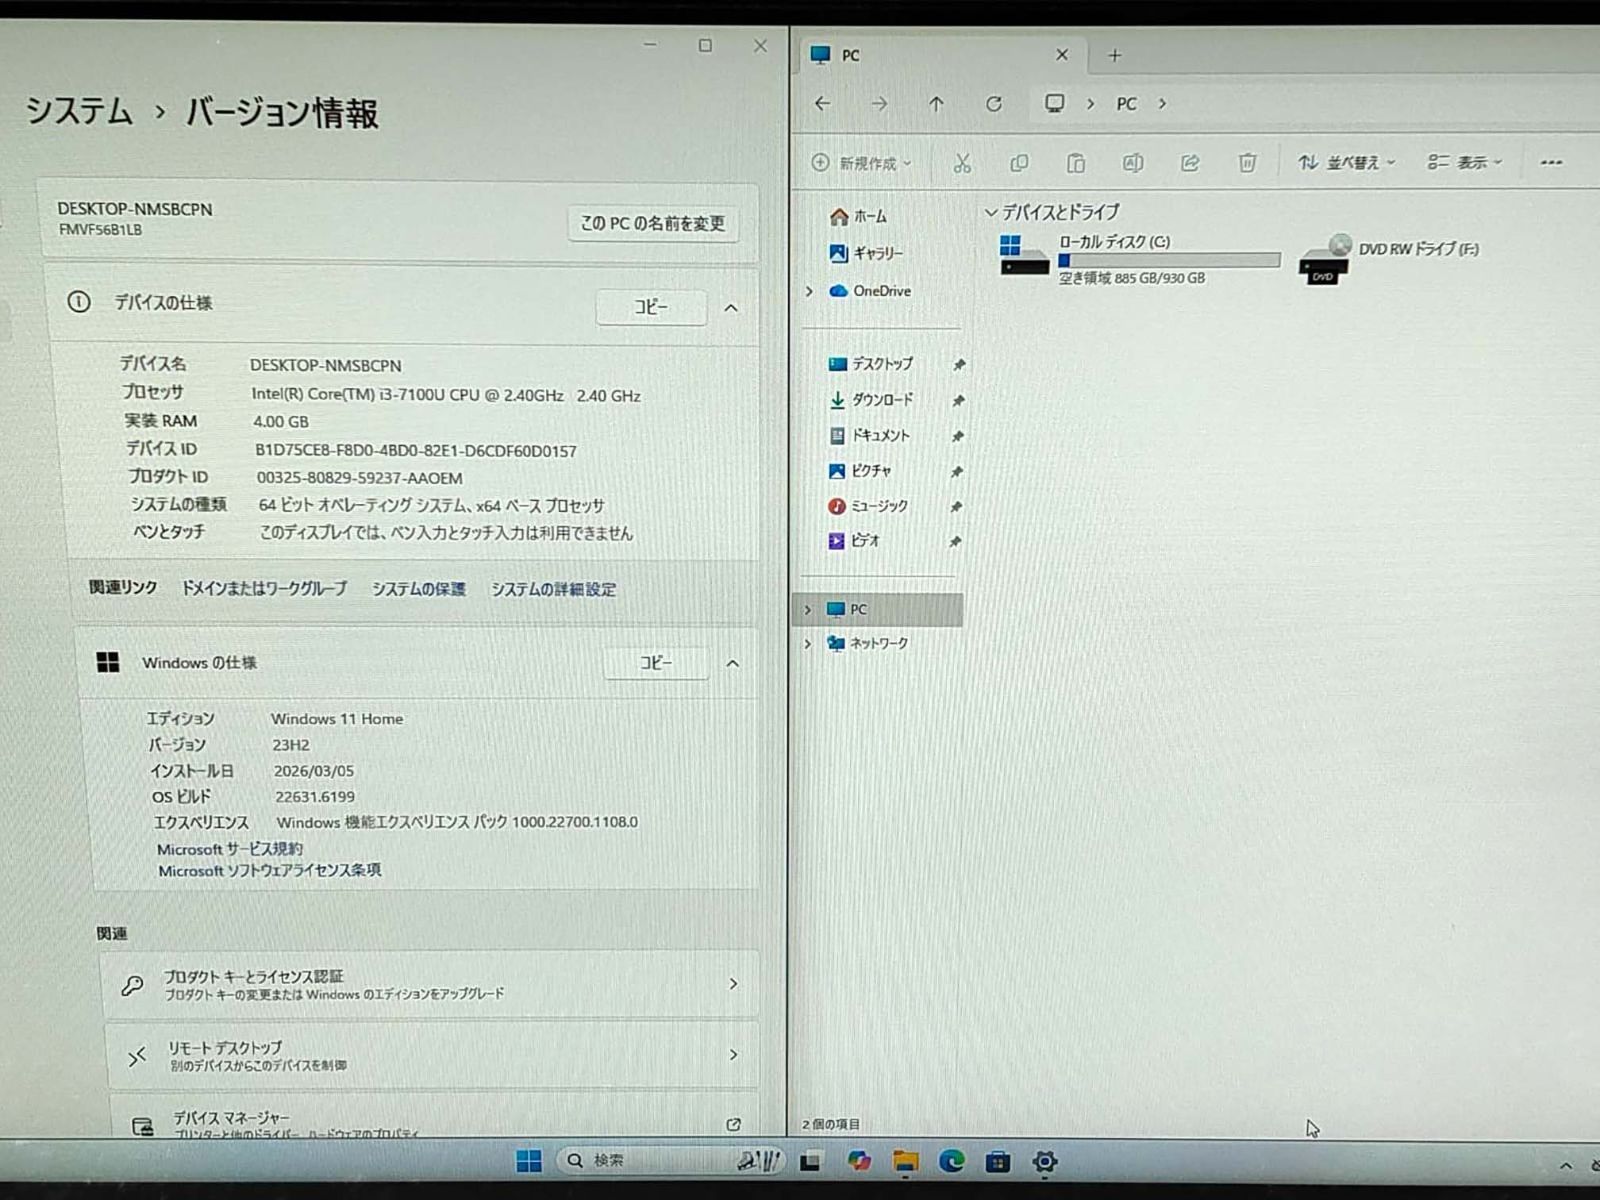Viewport: 1600px width, 1200px height.
Task: Click the C: drive free-space bar
Action: pyautogui.click(x=1169, y=260)
